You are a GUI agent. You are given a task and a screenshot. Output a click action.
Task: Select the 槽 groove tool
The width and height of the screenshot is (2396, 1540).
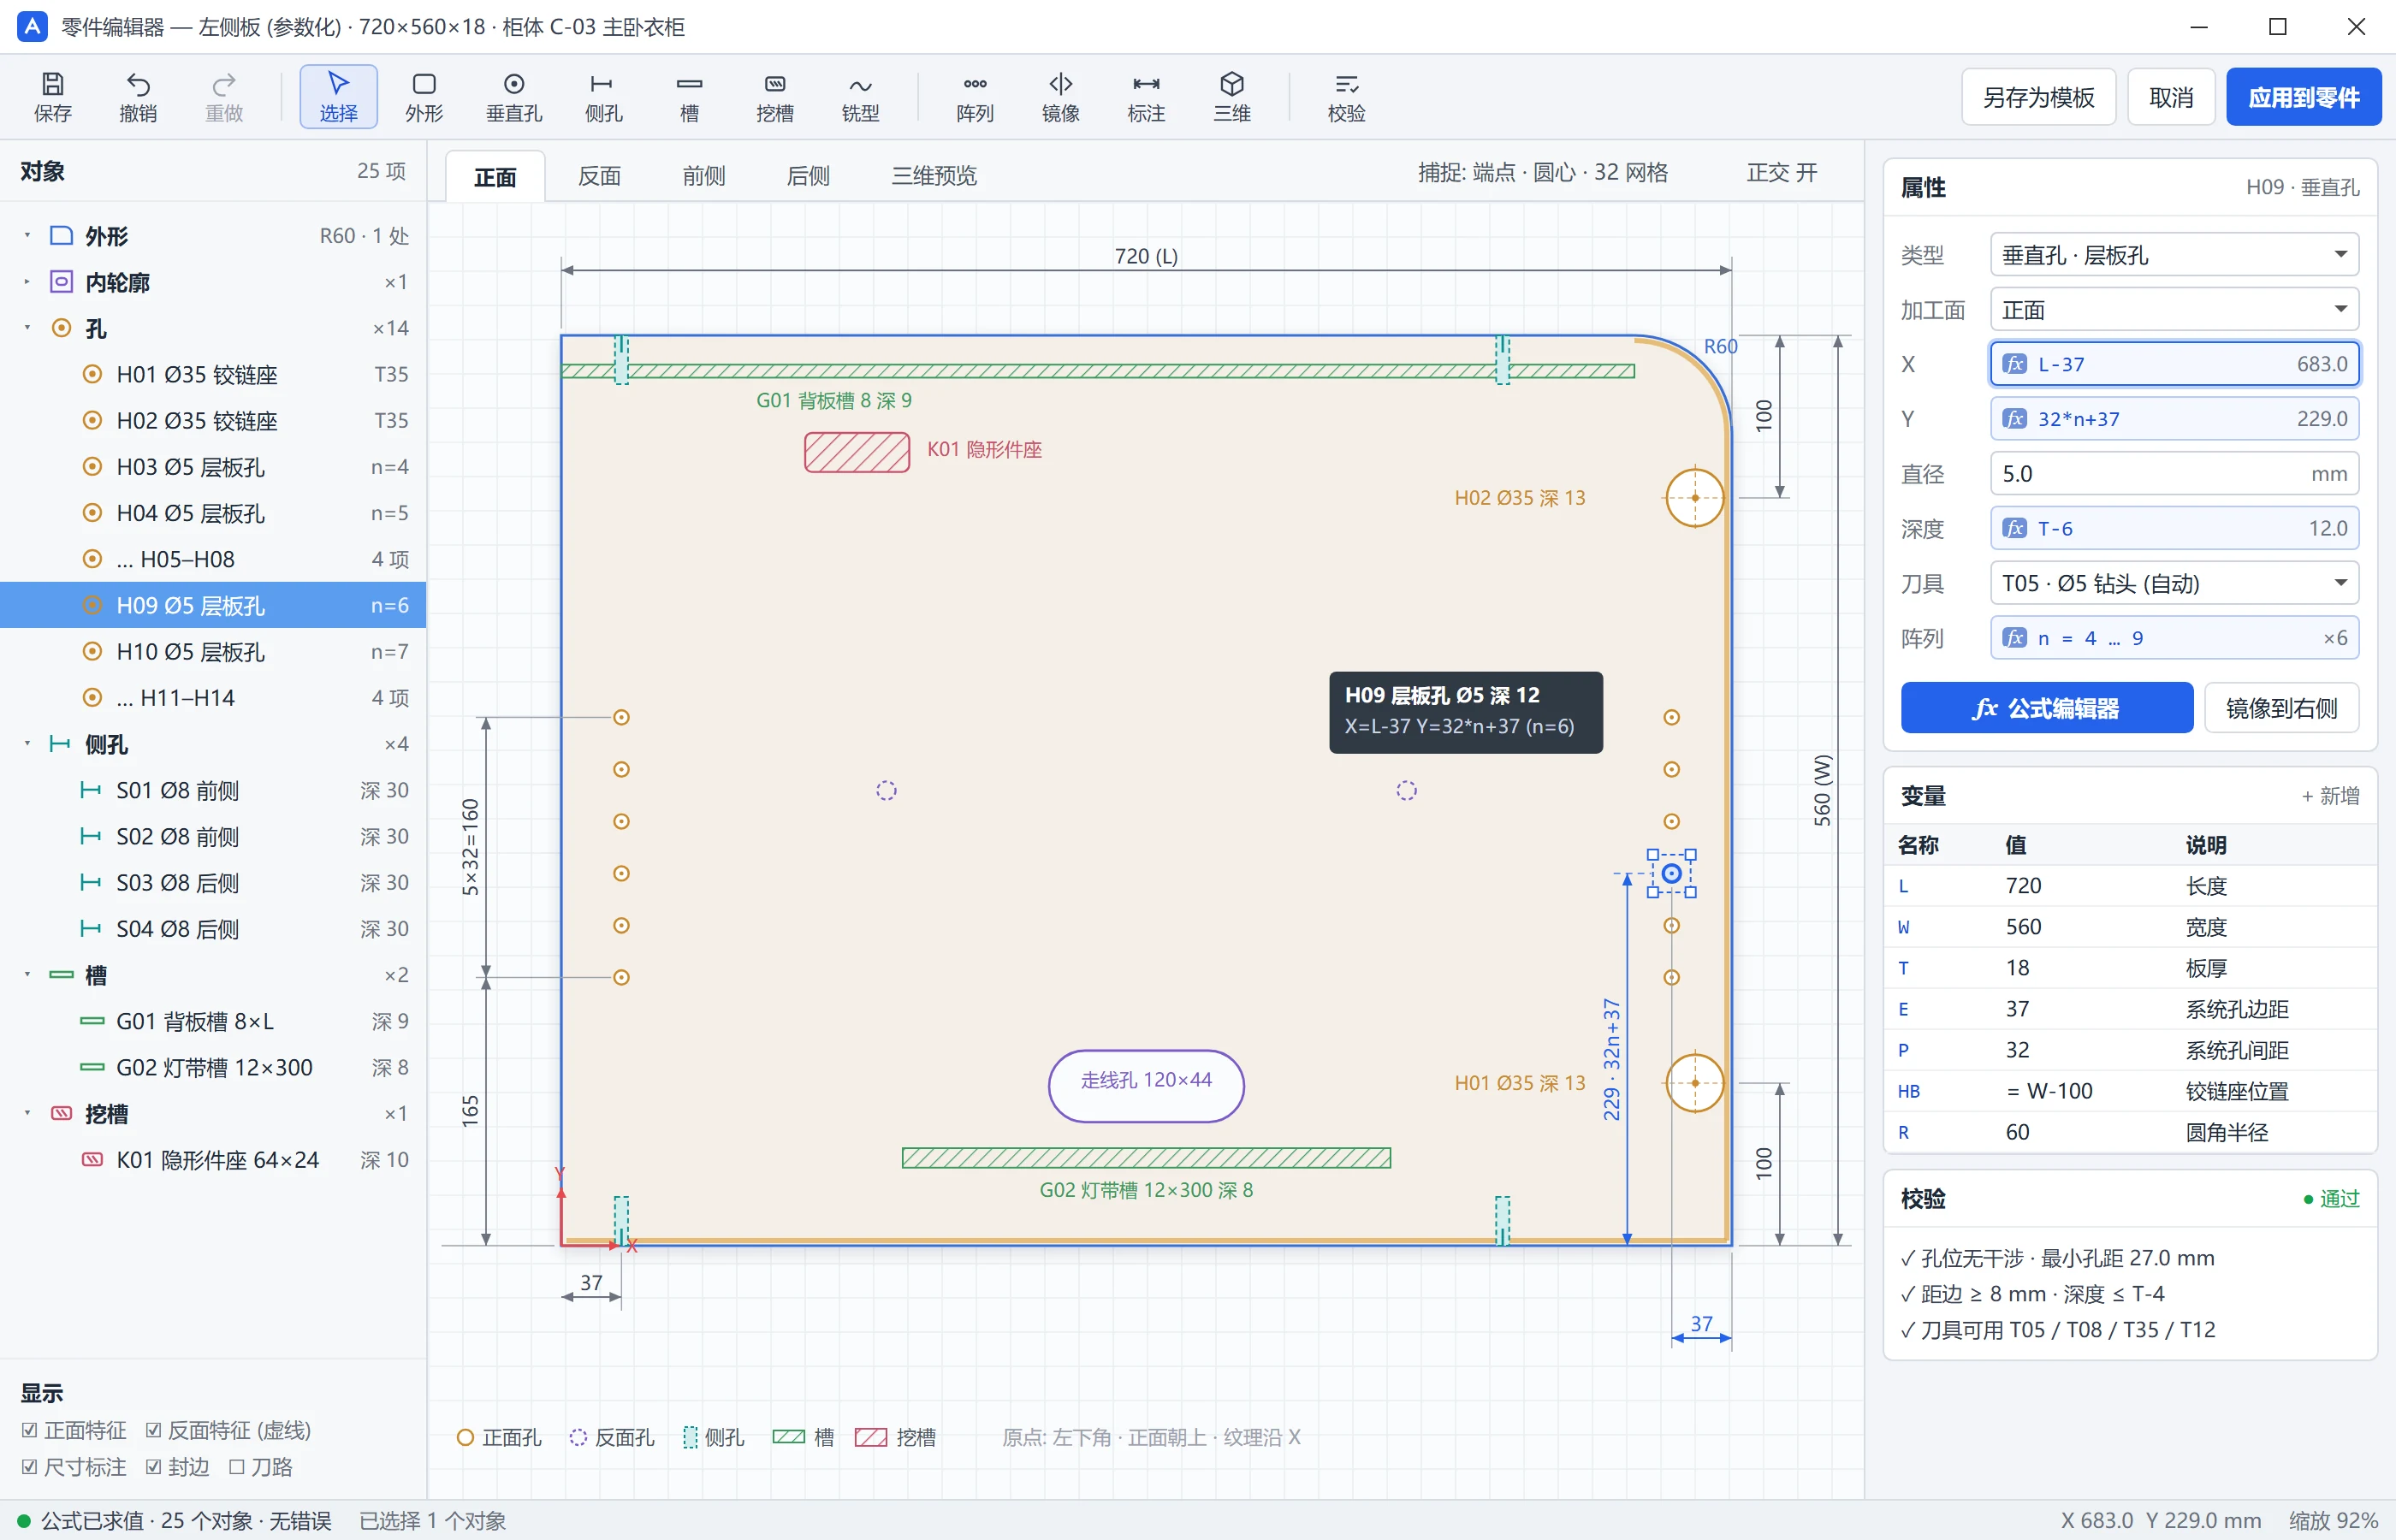point(689,97)
